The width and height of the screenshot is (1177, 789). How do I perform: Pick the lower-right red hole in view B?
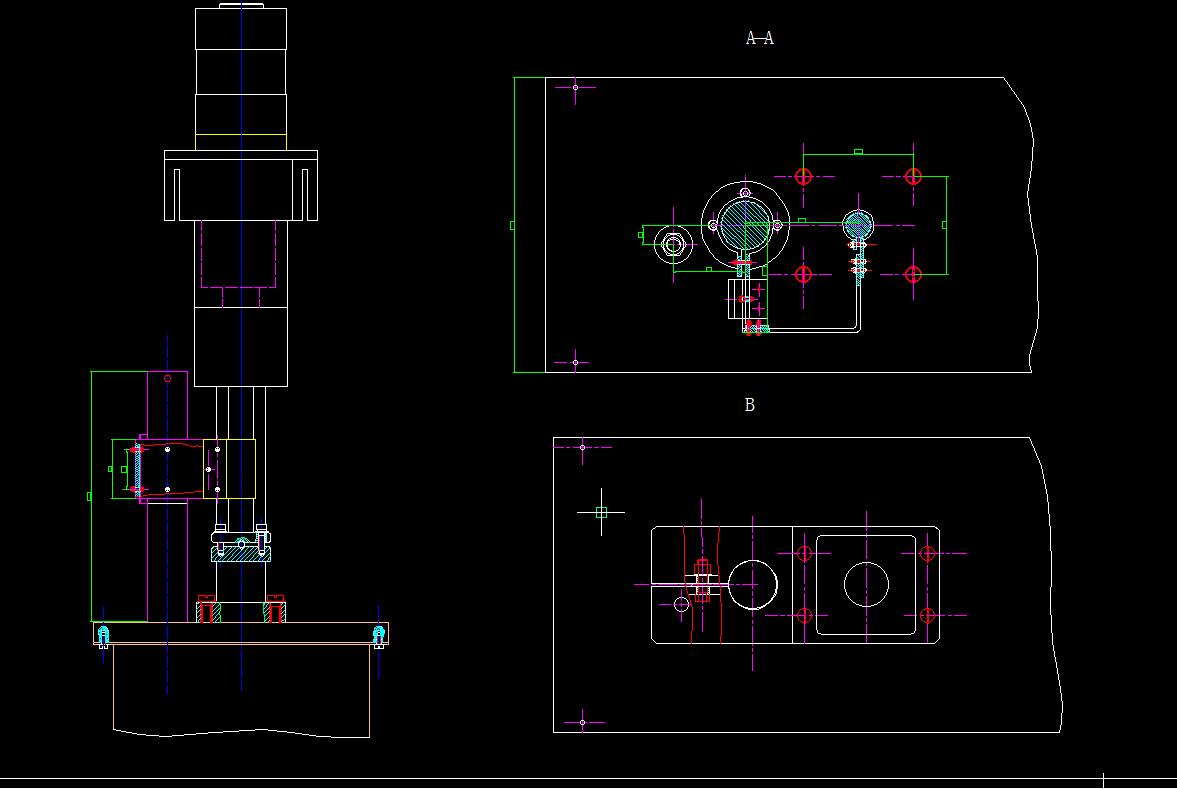point(928,616)
